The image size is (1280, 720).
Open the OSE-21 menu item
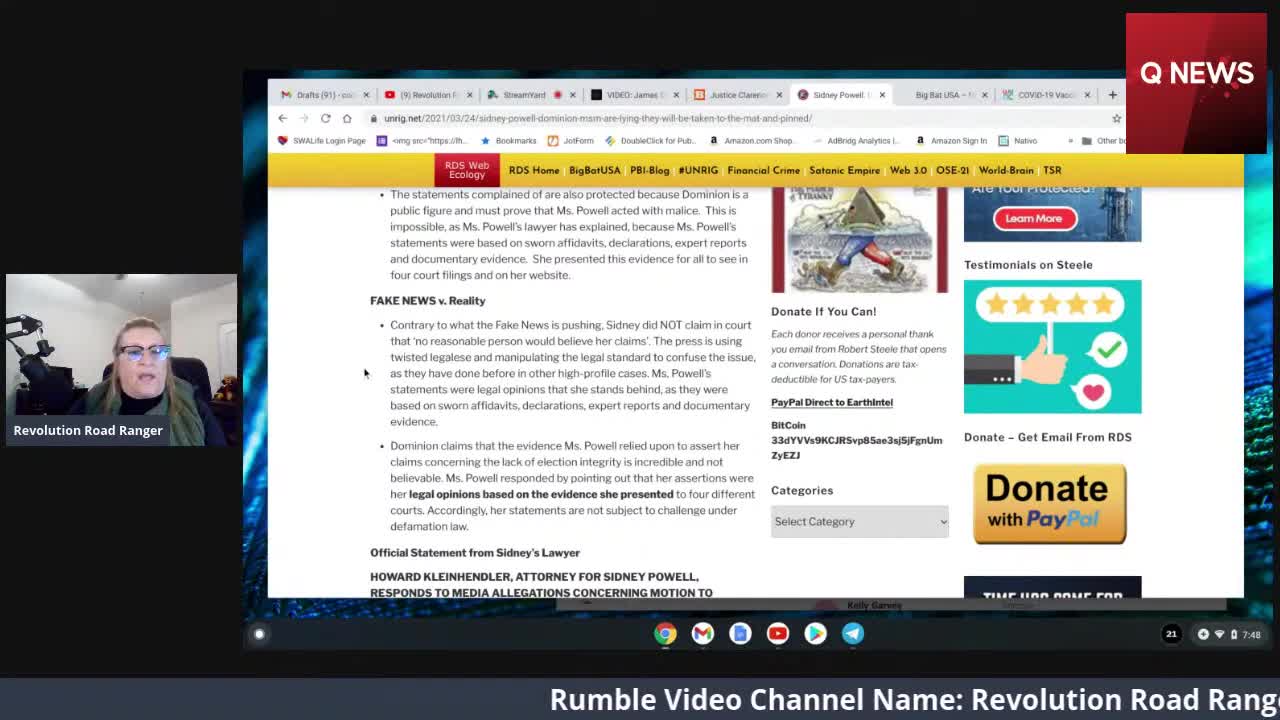[x=952, y=170]
